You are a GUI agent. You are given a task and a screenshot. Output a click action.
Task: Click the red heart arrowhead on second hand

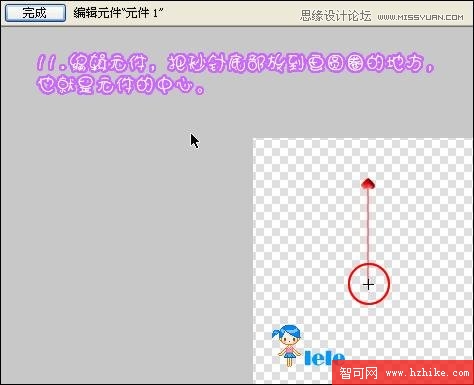(368, 184)
